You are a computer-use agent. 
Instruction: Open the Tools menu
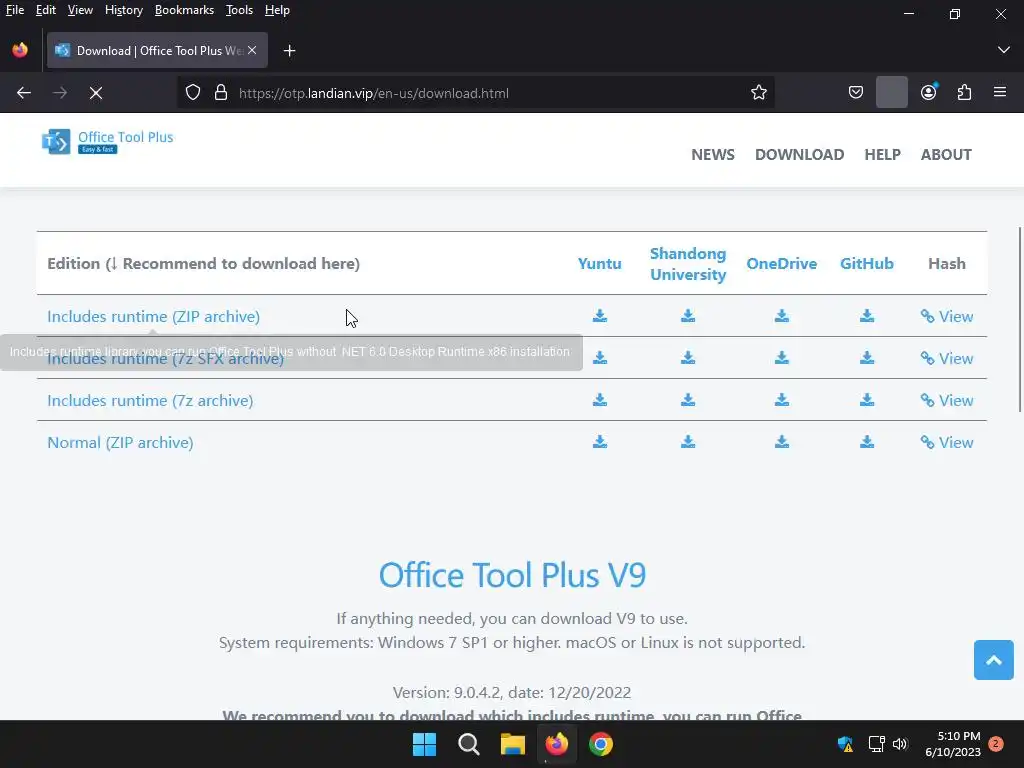239,10
